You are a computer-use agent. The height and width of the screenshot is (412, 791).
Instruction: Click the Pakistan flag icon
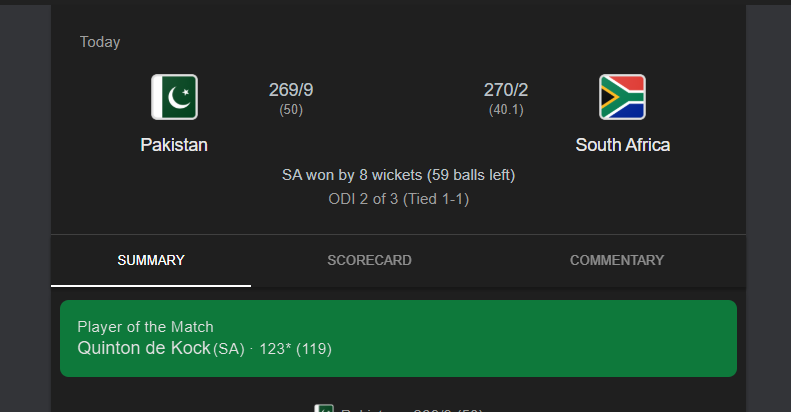click(174, 97)
